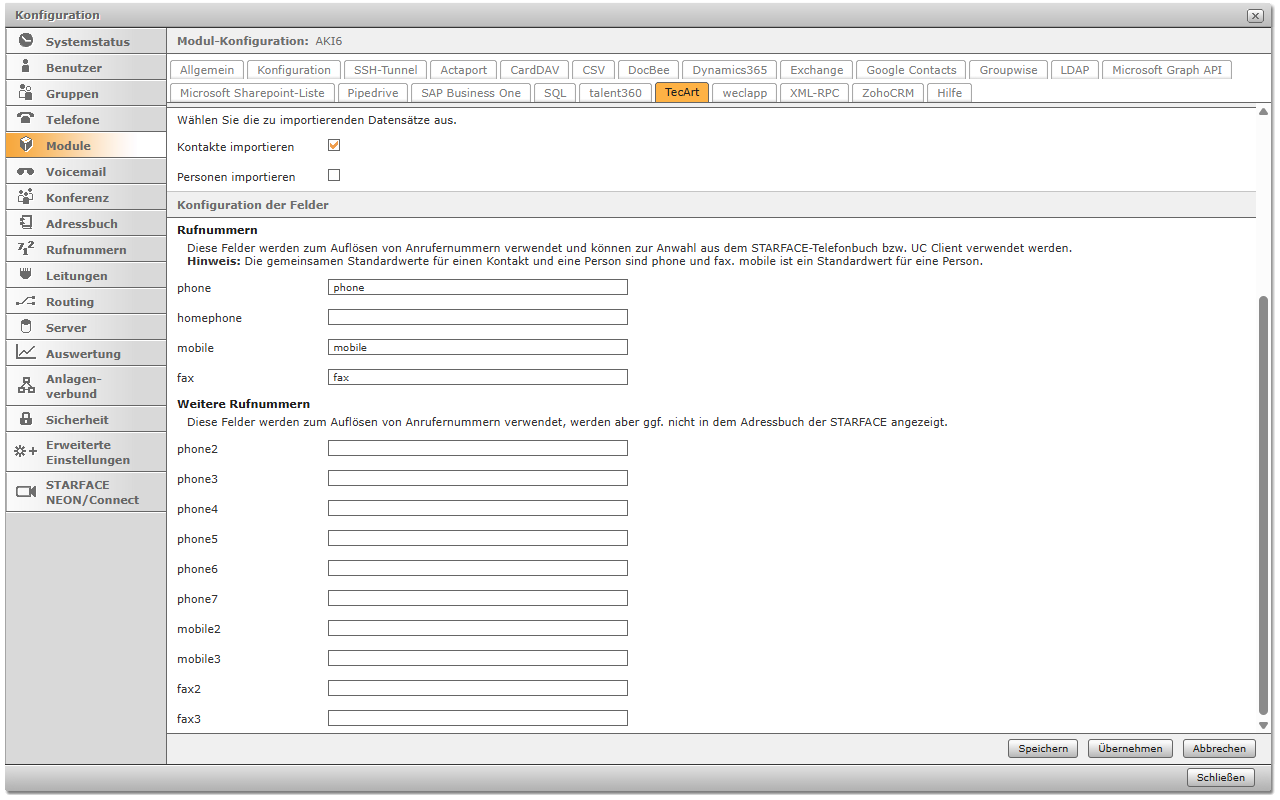The width and height of the screenshot is (1280, 800).
Task: Click the Konferenz group icon
Action: (26, 197)
